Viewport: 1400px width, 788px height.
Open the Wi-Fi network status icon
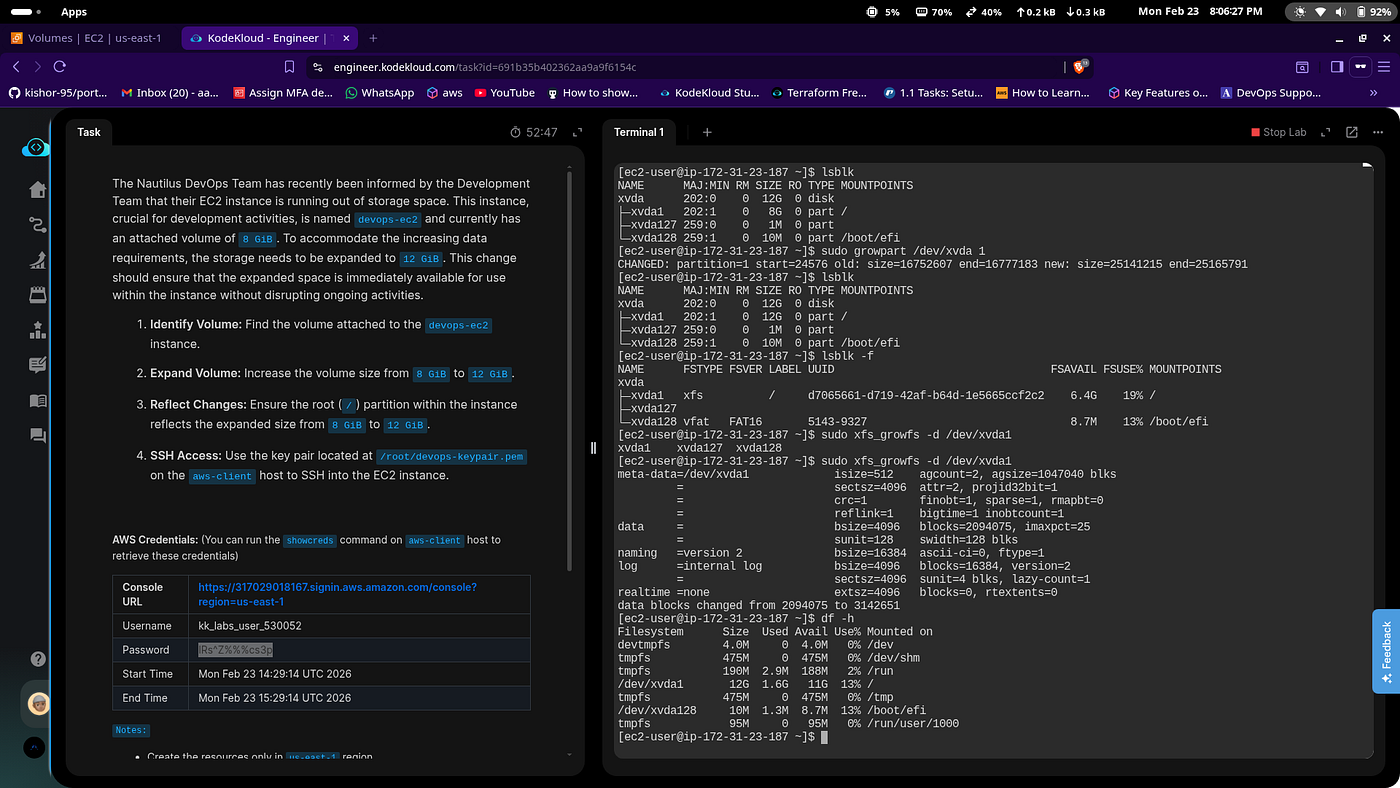point(1321,12)
